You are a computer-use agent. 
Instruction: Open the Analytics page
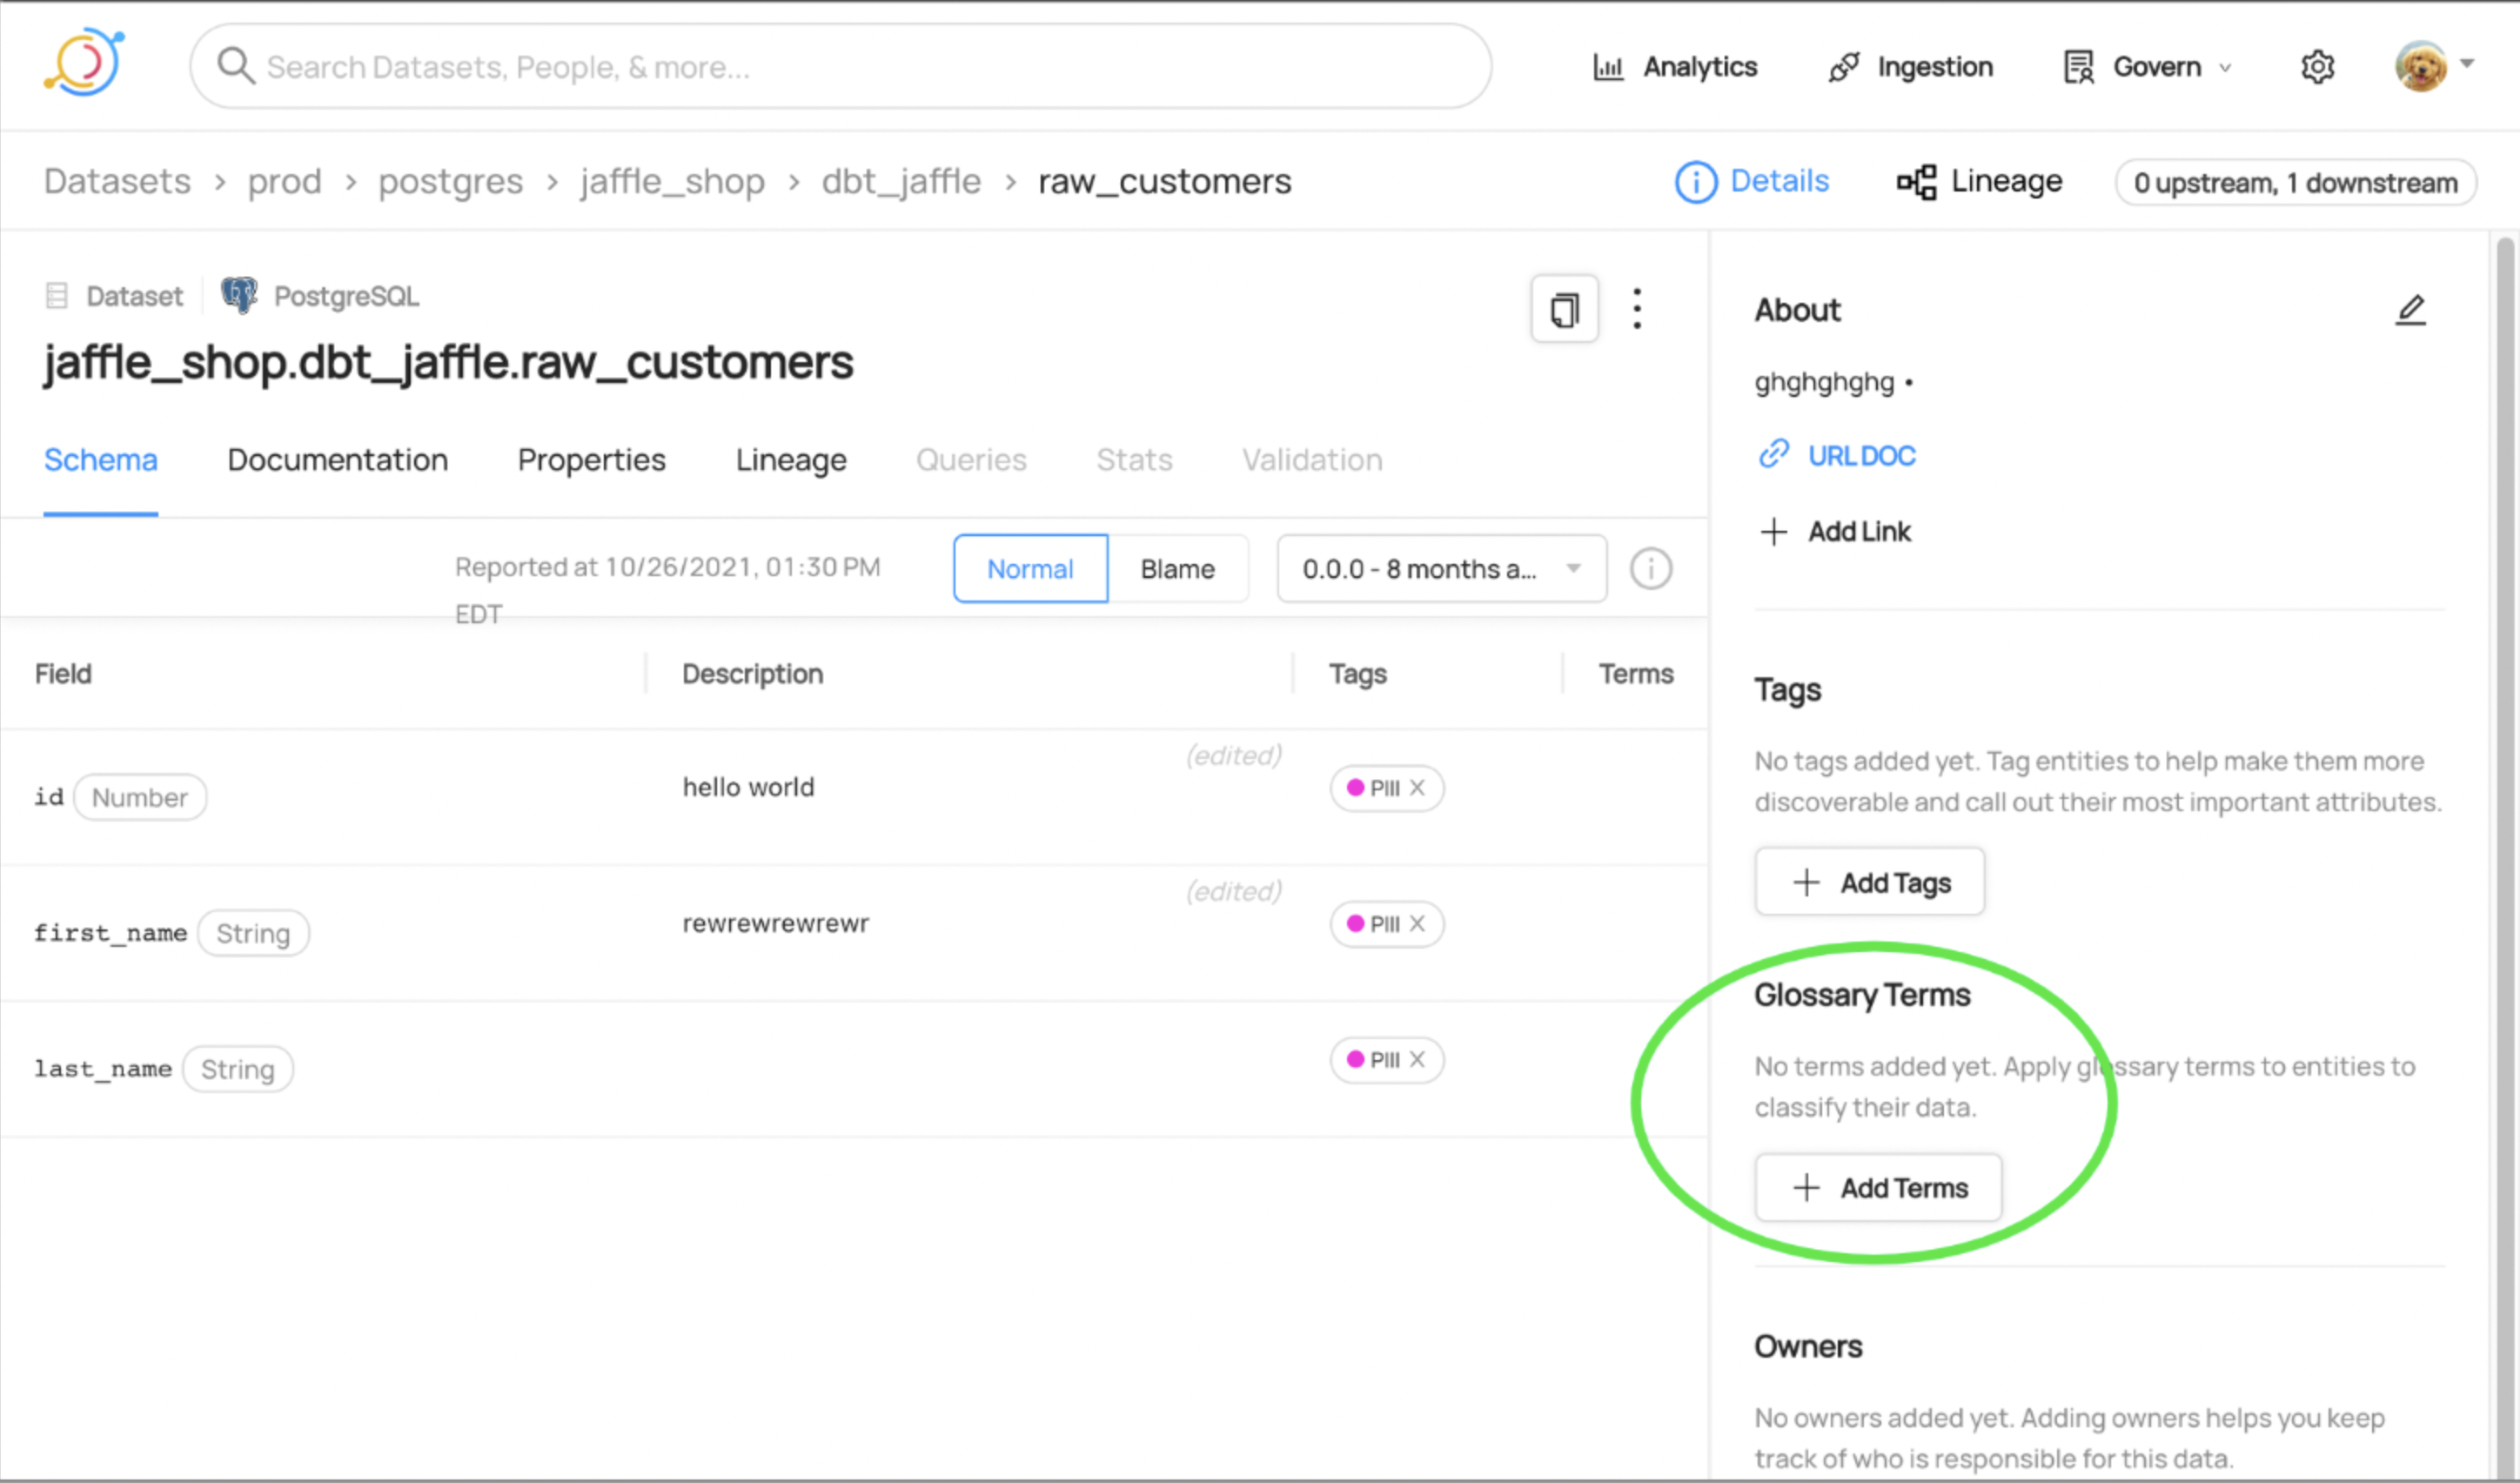[1675, 67]
